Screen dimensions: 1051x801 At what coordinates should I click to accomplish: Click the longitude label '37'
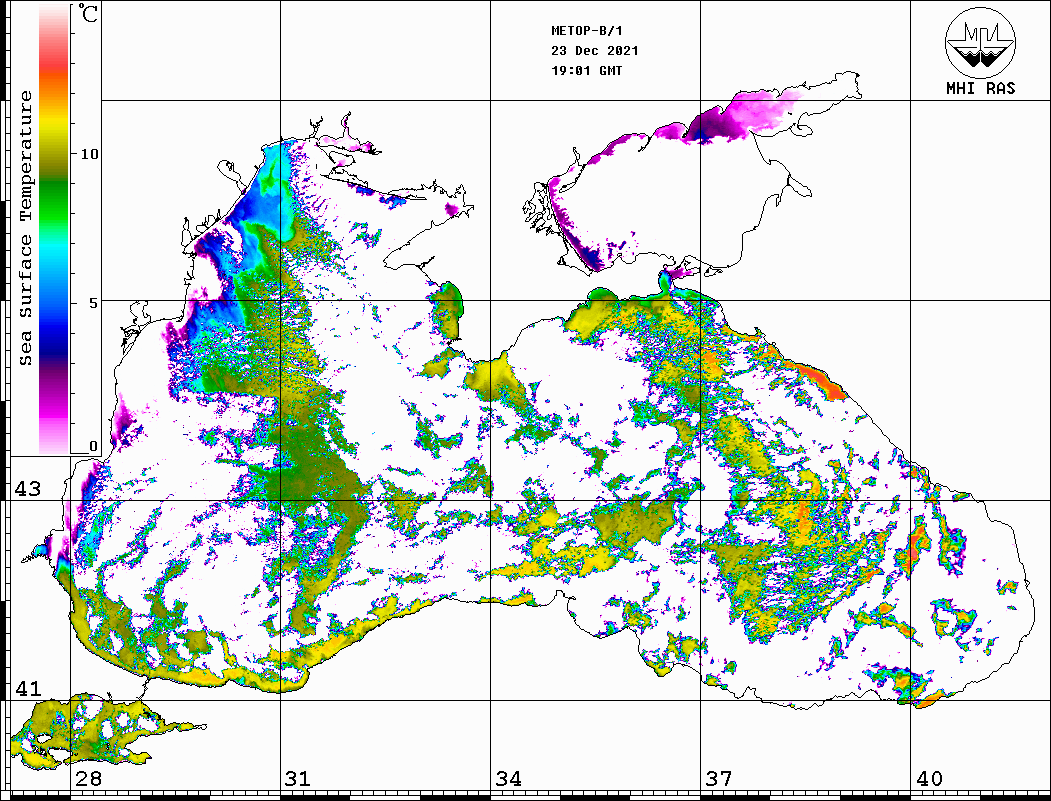[719, 779]
